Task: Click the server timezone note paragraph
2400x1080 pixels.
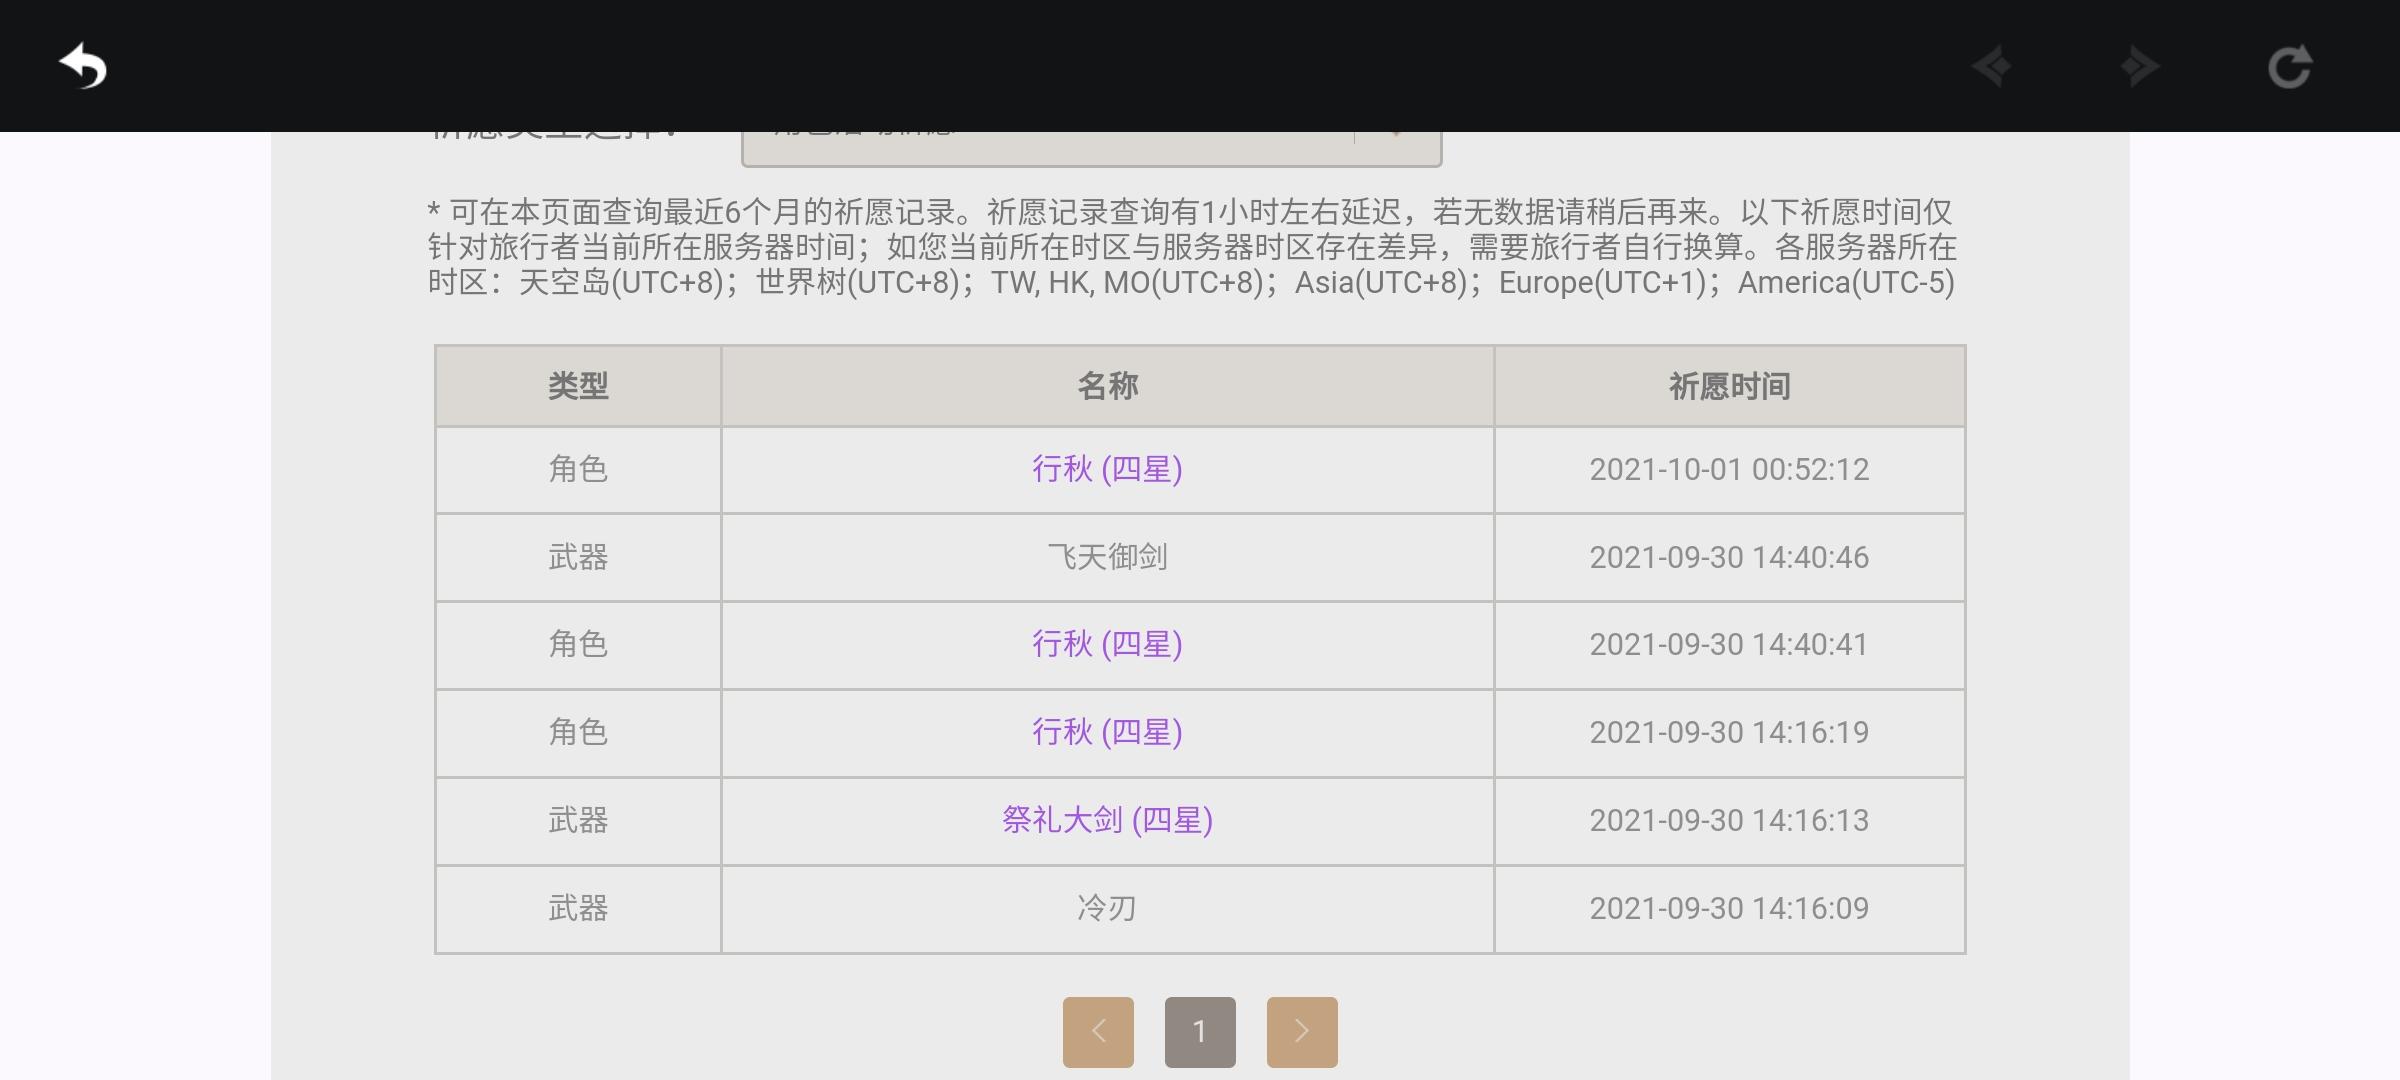Action: [x=1190, y=247]
